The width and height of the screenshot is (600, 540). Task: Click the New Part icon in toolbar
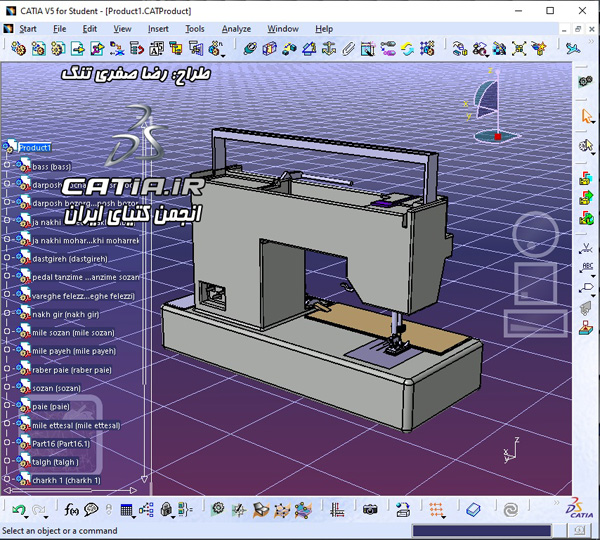tap(58, 49)
